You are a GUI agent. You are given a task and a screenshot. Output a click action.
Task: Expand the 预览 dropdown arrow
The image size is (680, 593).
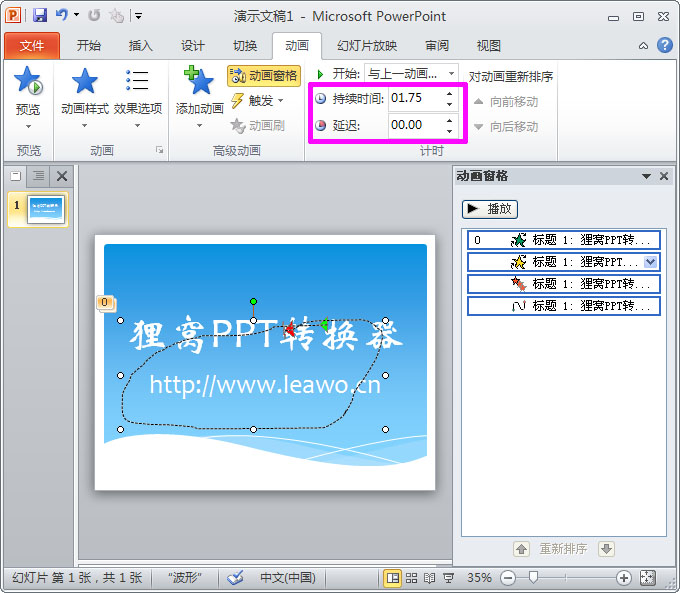[28, 126]
